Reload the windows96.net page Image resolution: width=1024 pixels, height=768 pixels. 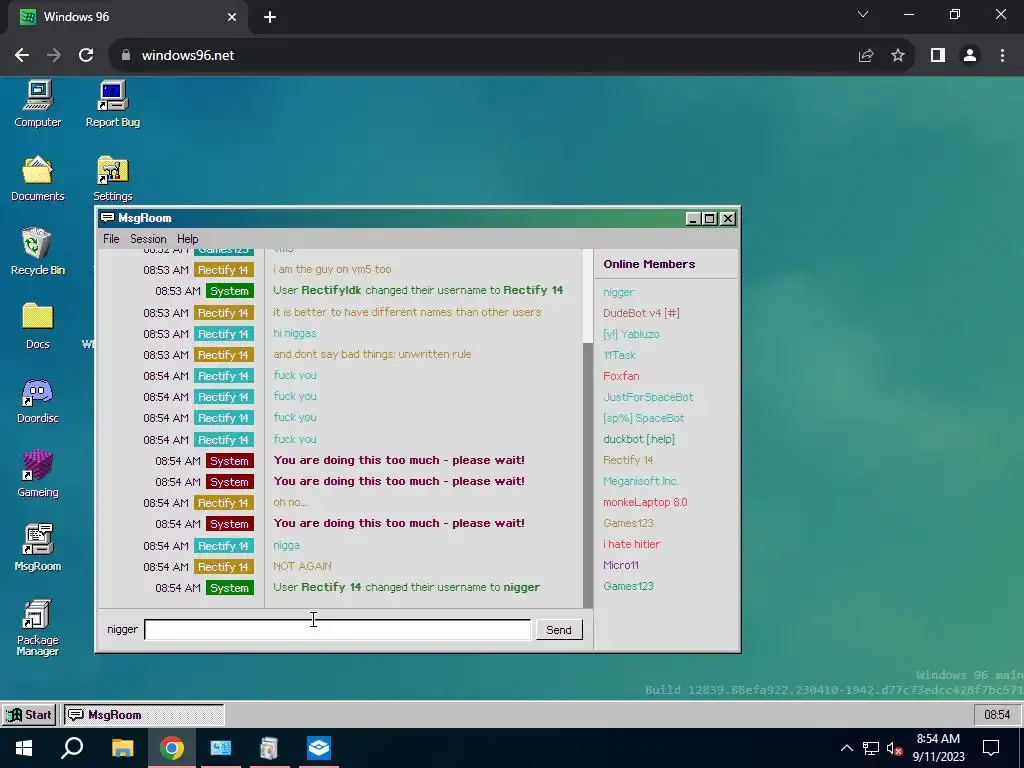pyautogui.click(x=86, y=56)
